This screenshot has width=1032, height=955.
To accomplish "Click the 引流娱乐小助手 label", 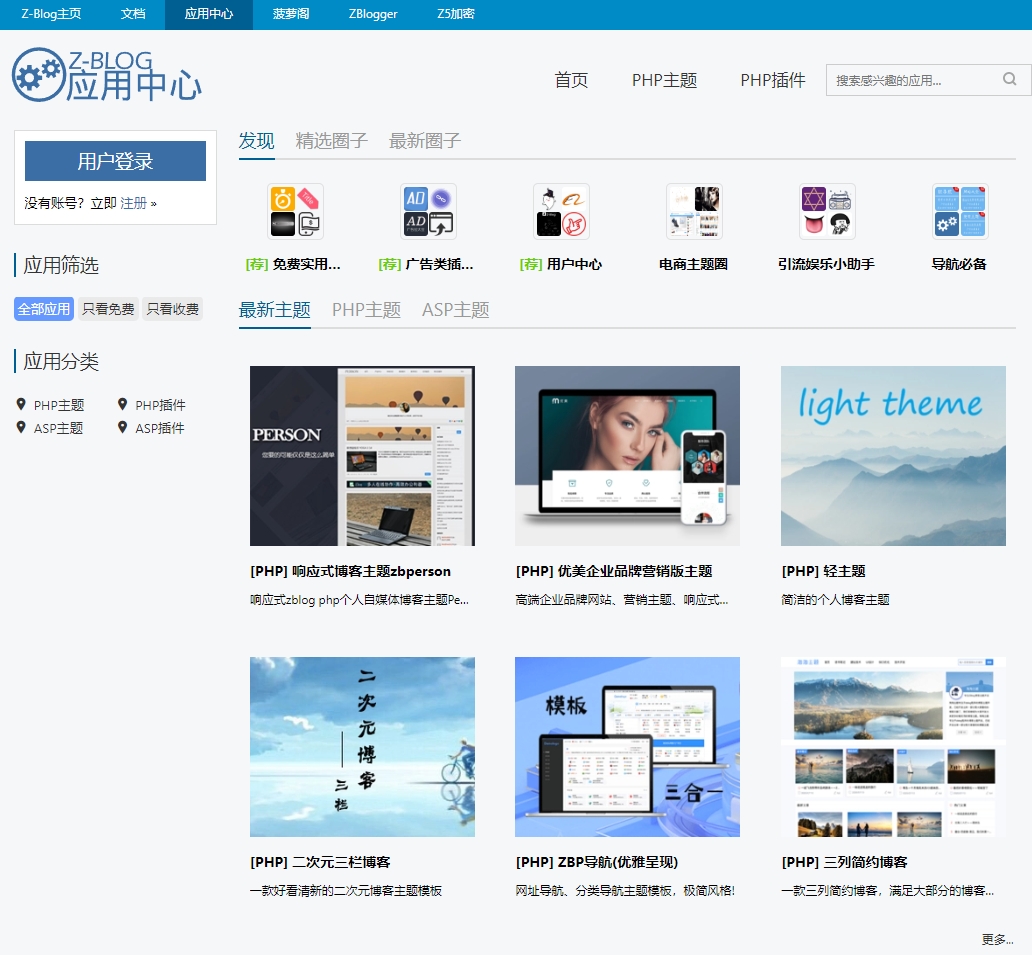I will click(x=827, y=265).
